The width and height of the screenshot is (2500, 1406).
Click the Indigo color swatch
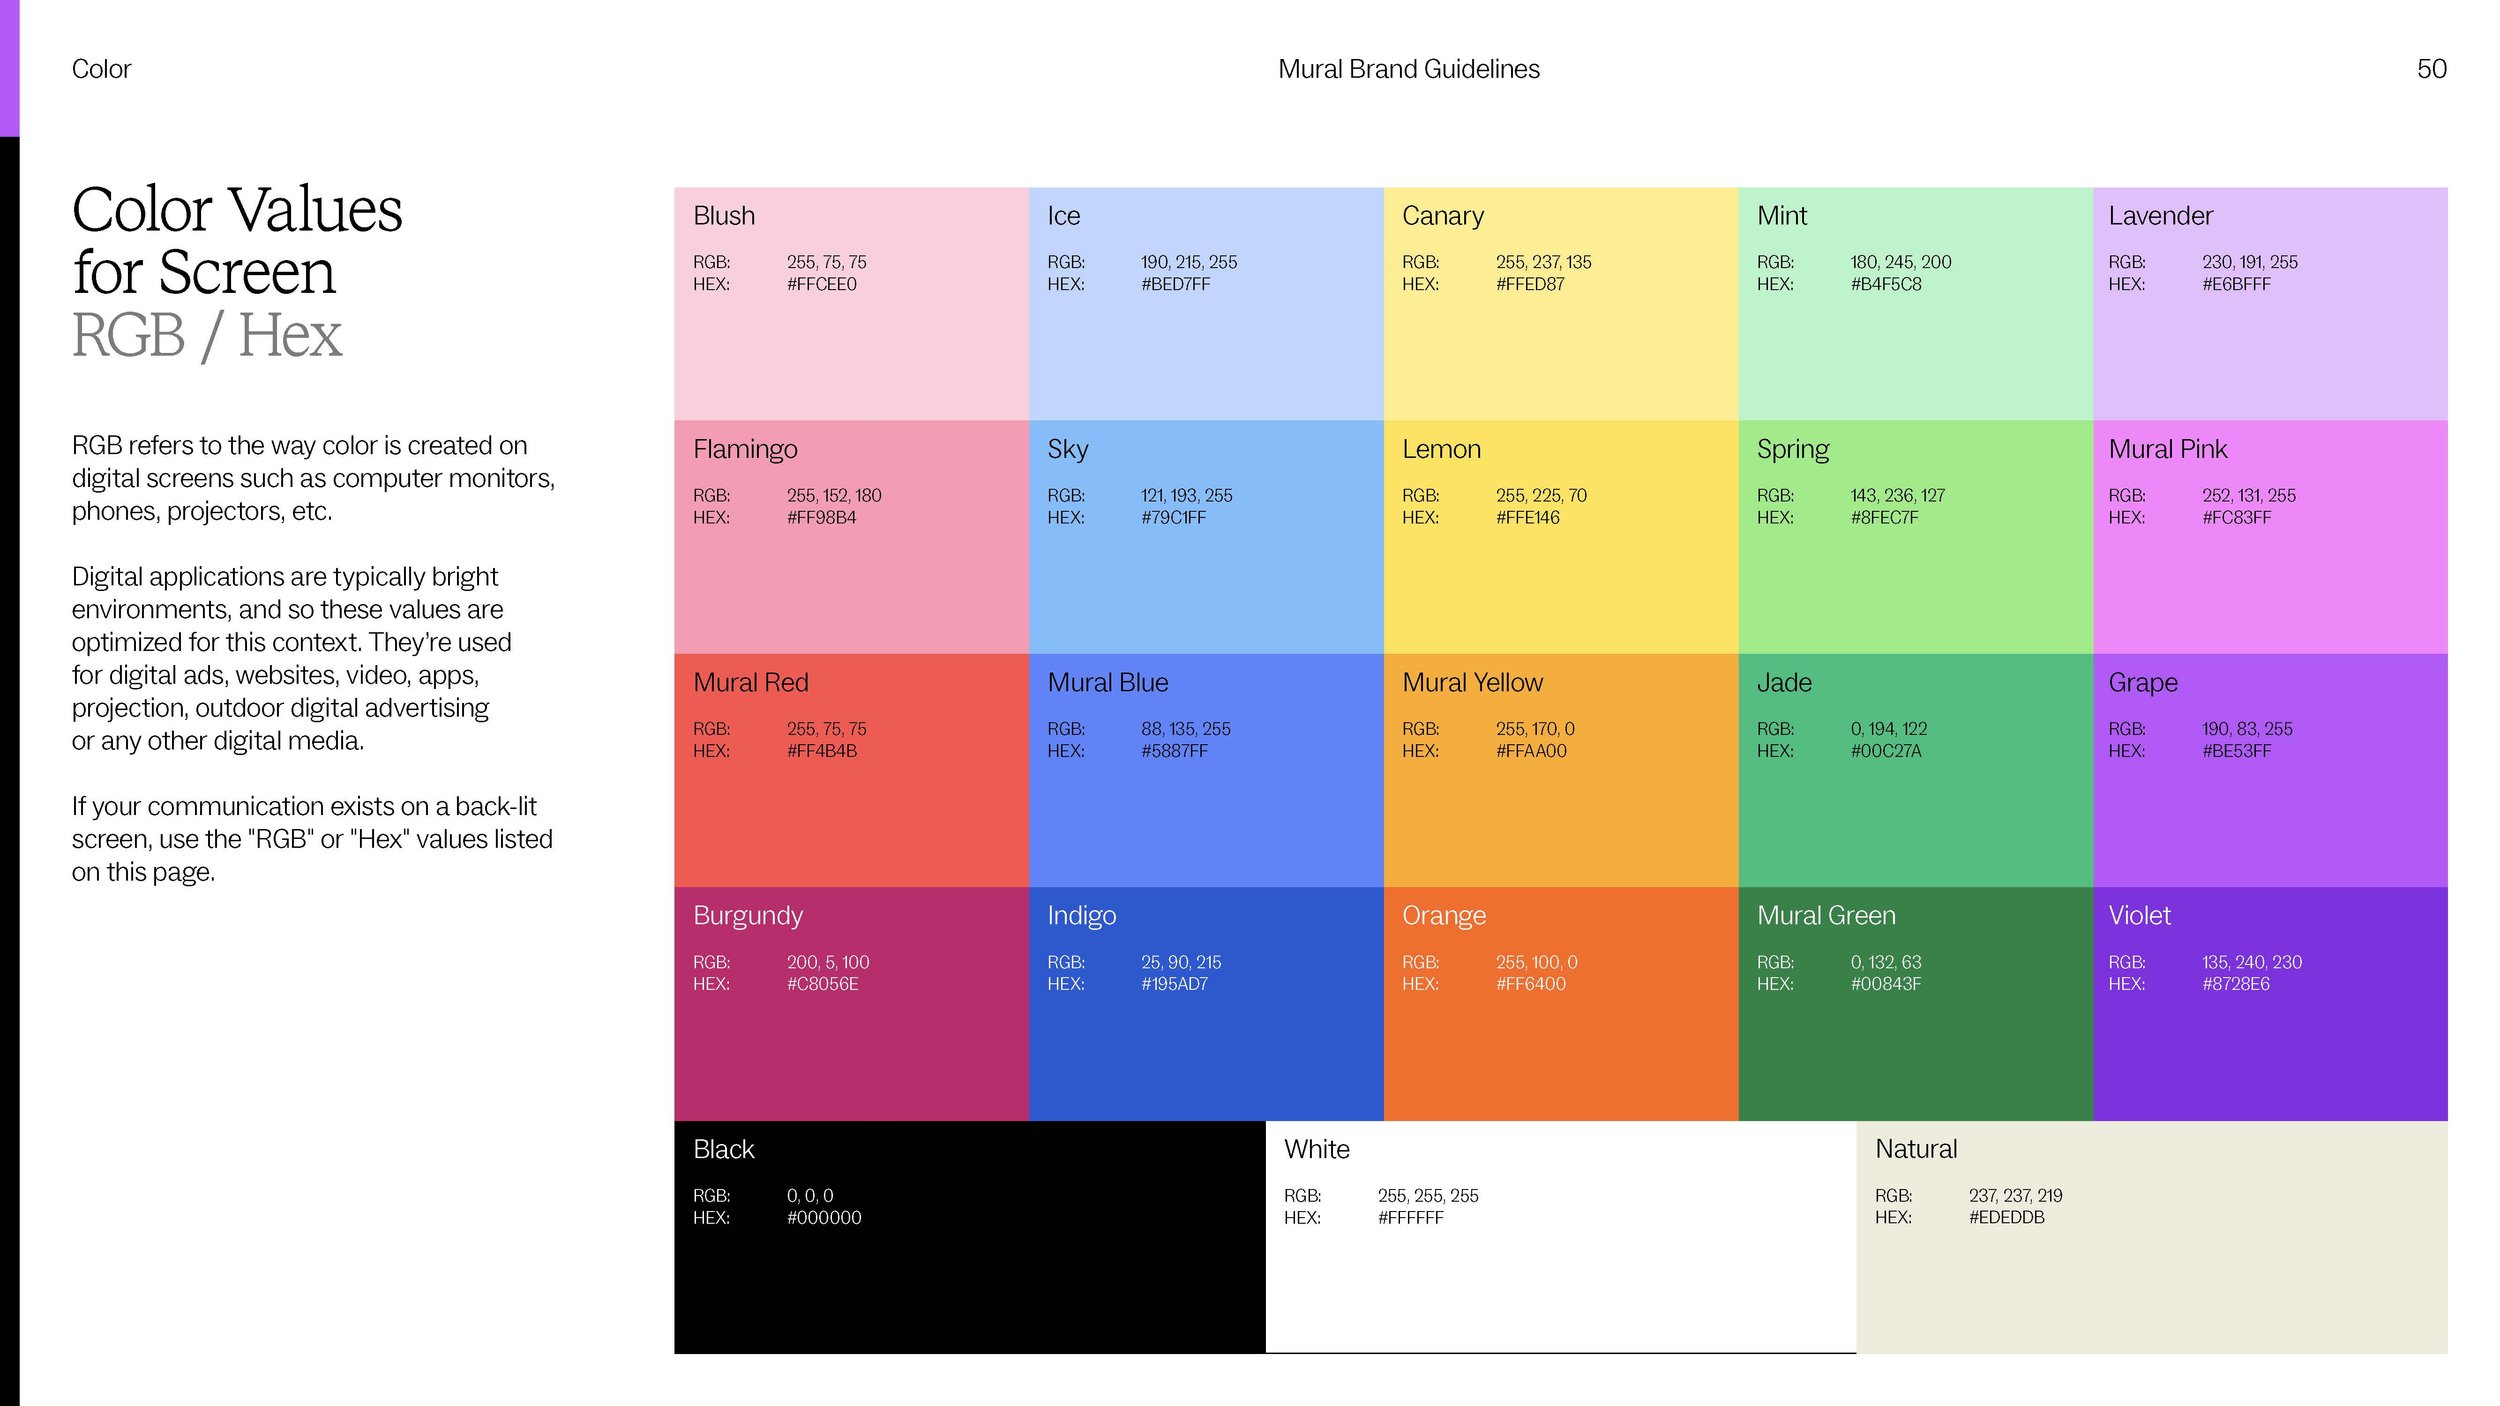coord(1206,1004)
